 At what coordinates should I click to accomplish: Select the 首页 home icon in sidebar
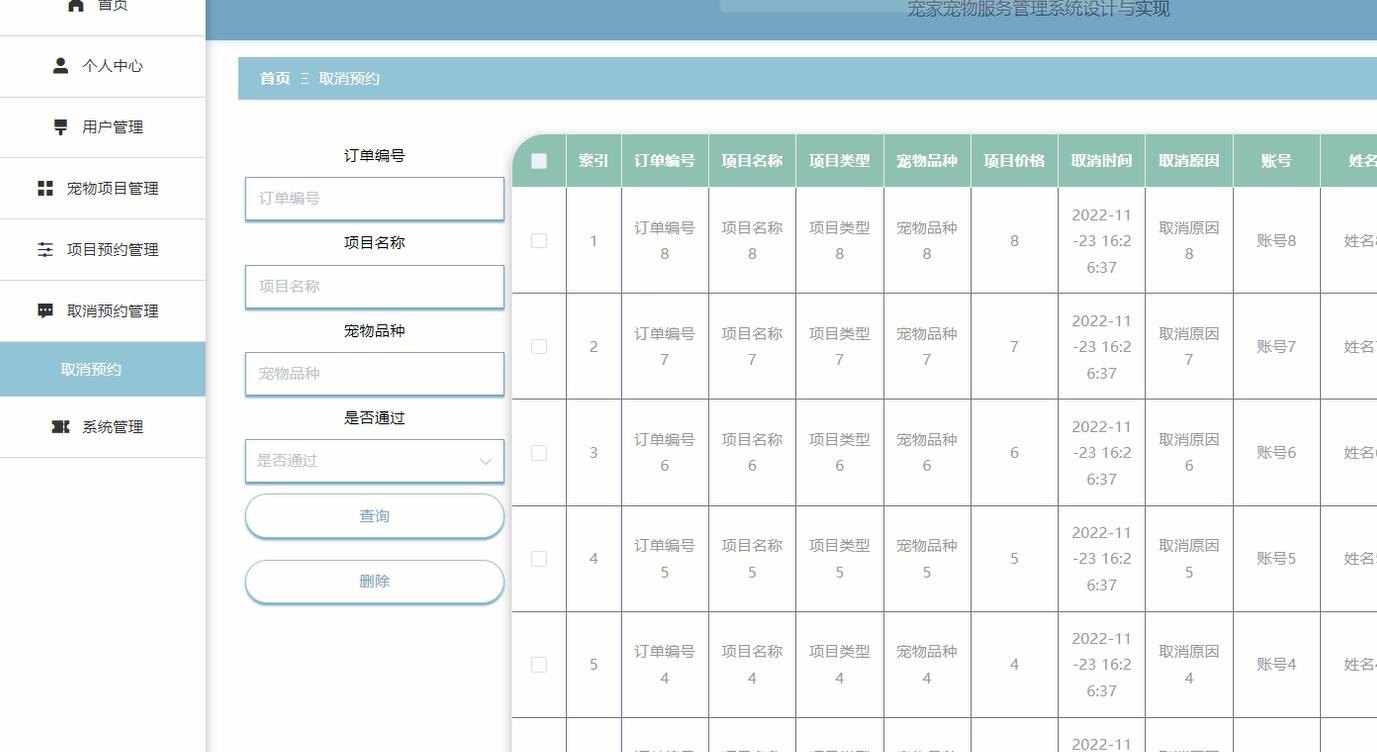(74, 5)
